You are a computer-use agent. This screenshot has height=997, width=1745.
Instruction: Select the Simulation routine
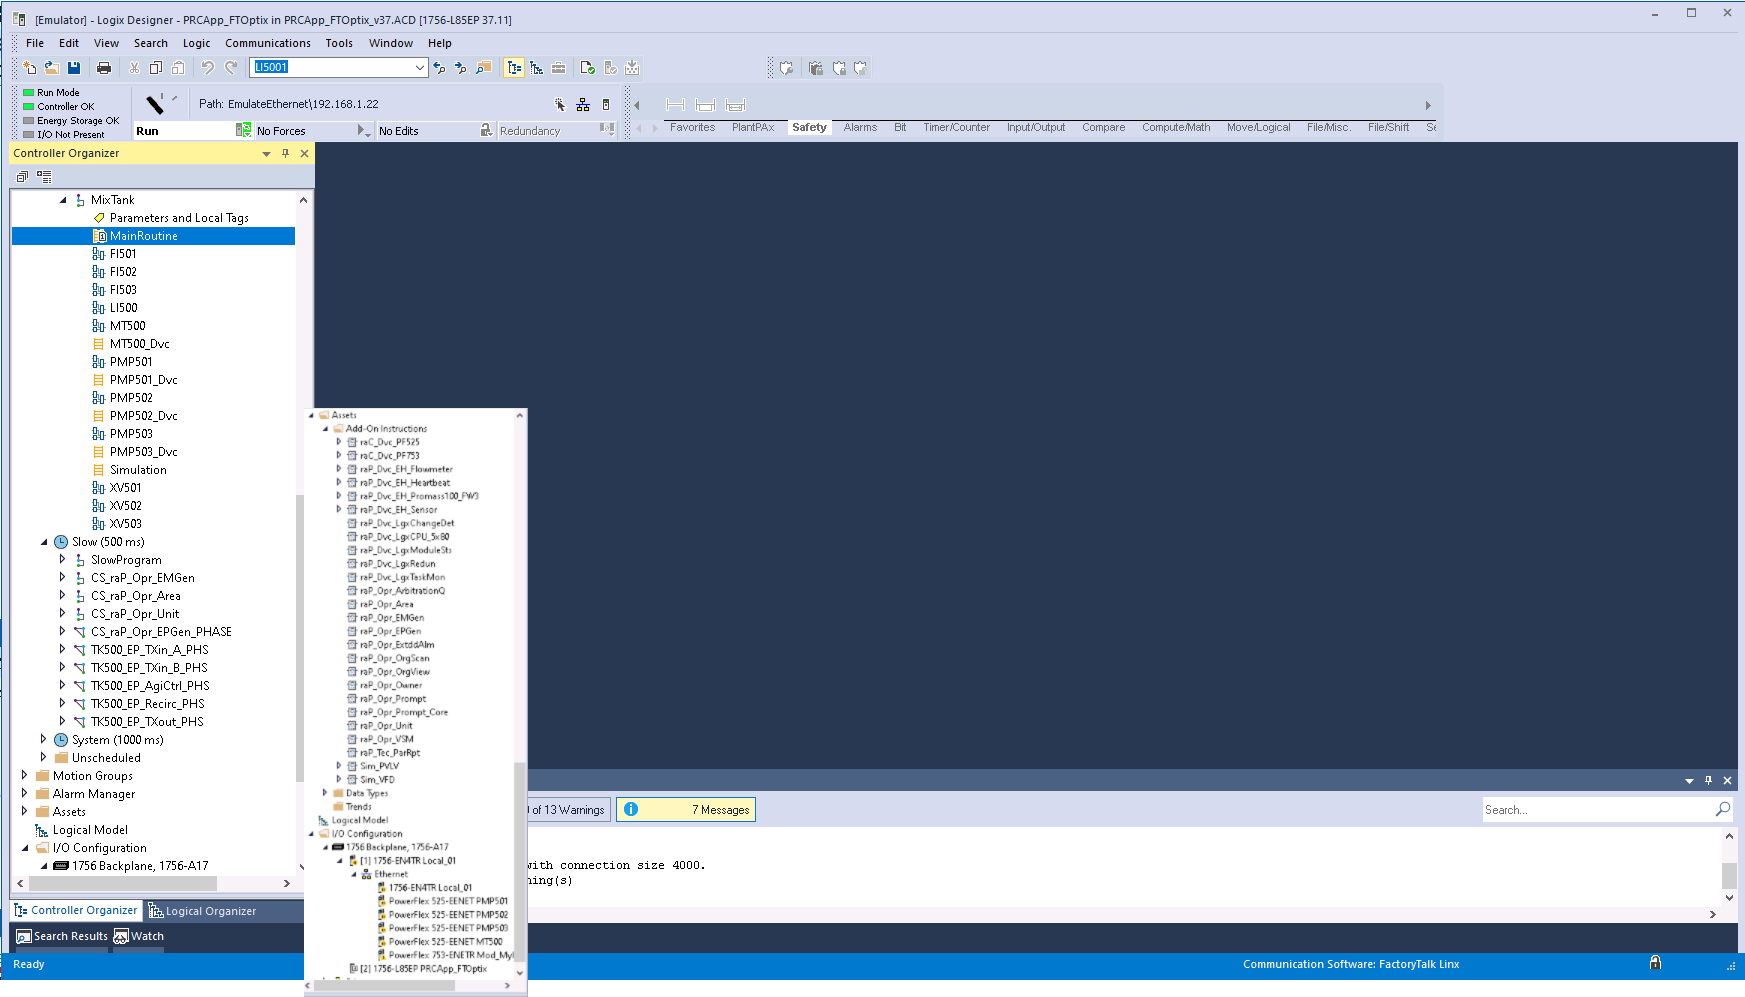pos(138,470)
